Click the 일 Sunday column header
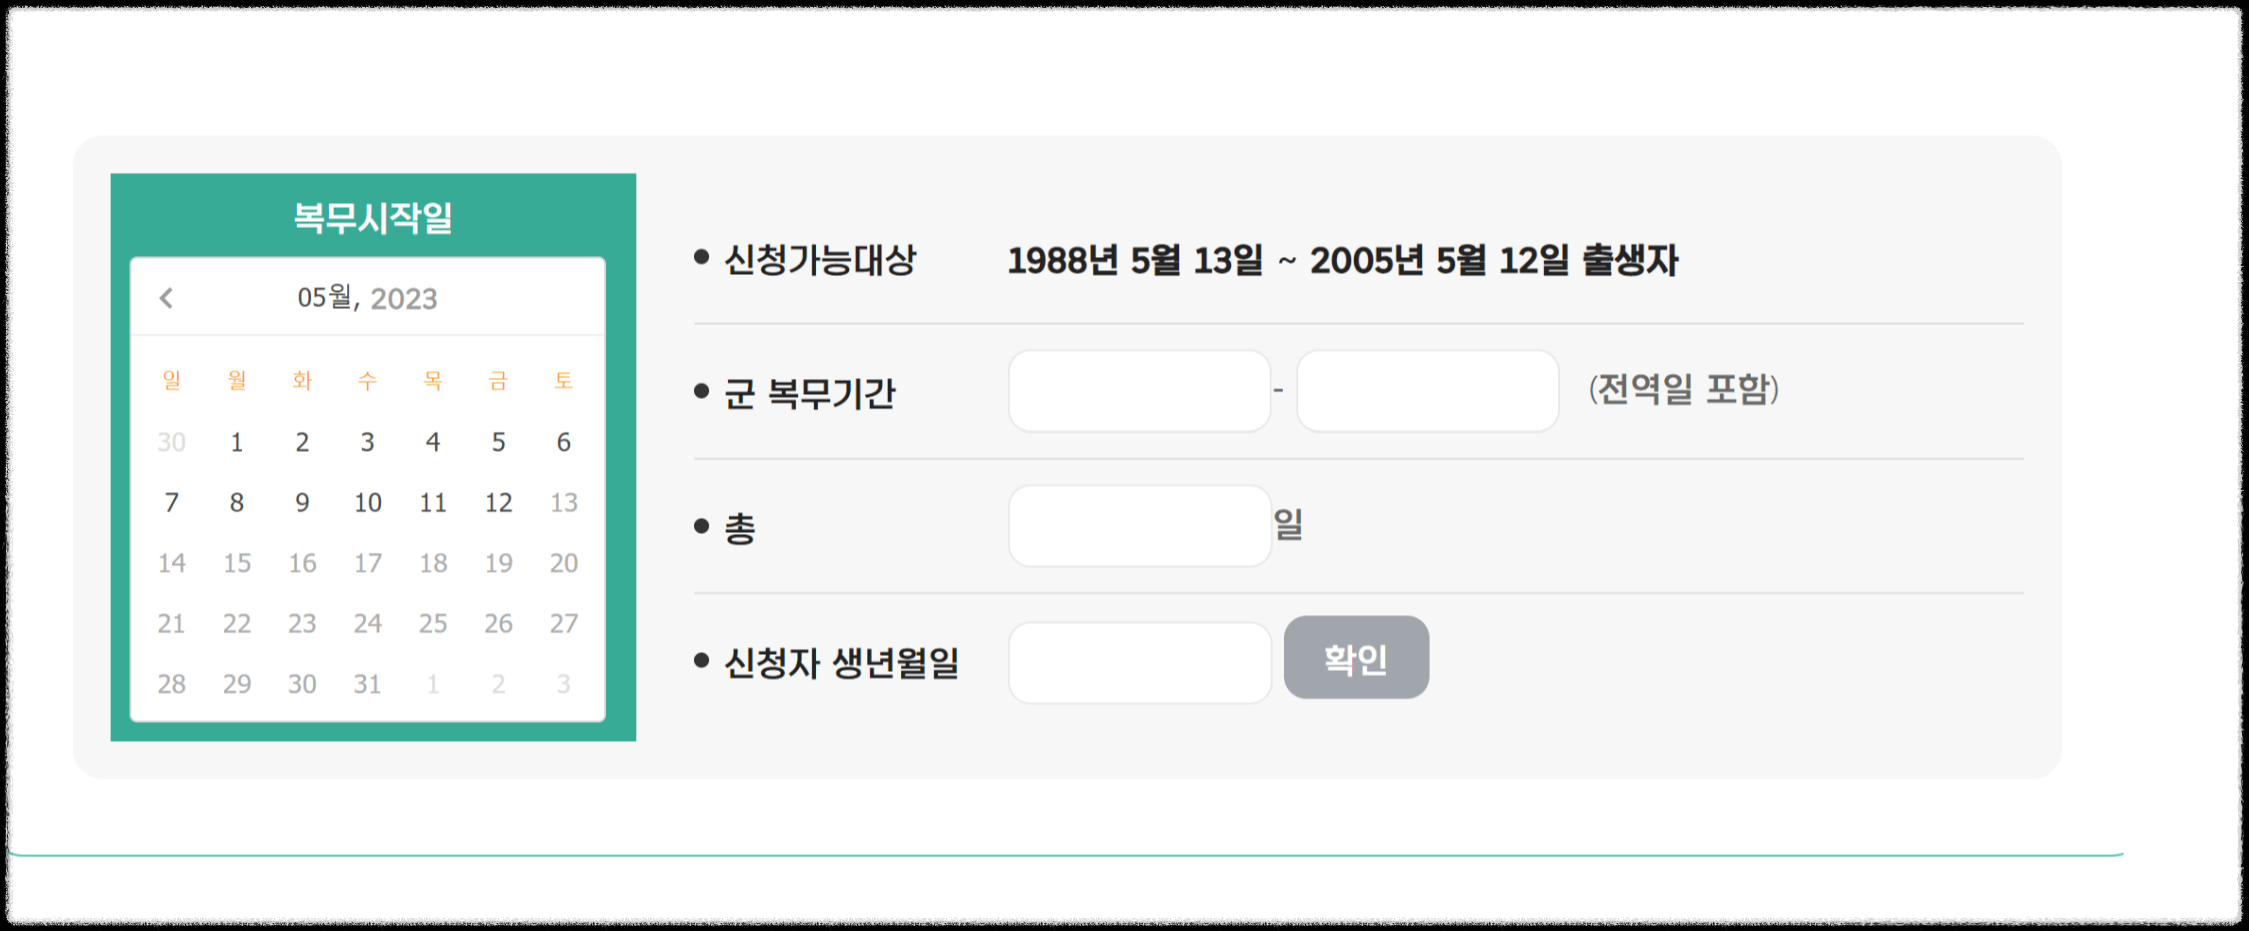This screenshot has height=931, width=2249. click(x=171, y=381)
